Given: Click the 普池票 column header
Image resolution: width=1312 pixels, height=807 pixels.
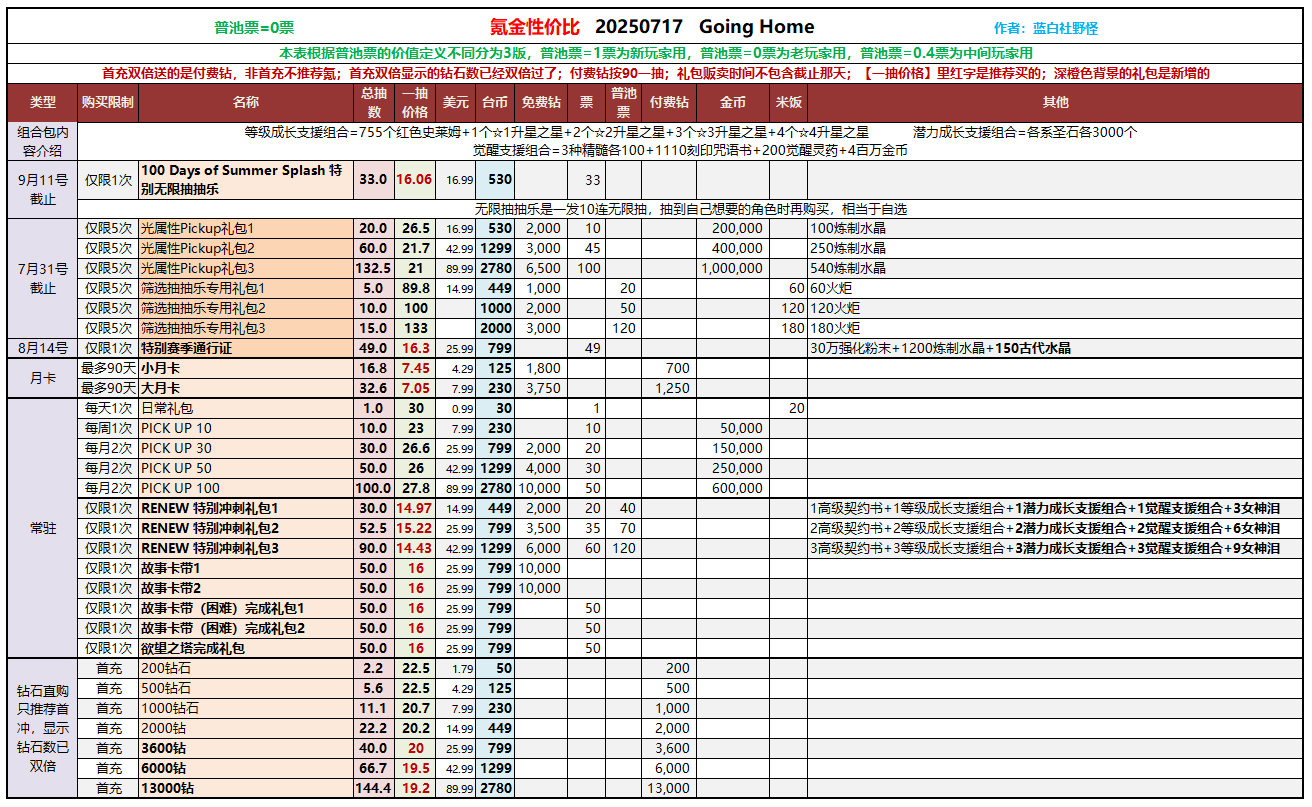Looking at the screenshot, I should click(624, 102).
